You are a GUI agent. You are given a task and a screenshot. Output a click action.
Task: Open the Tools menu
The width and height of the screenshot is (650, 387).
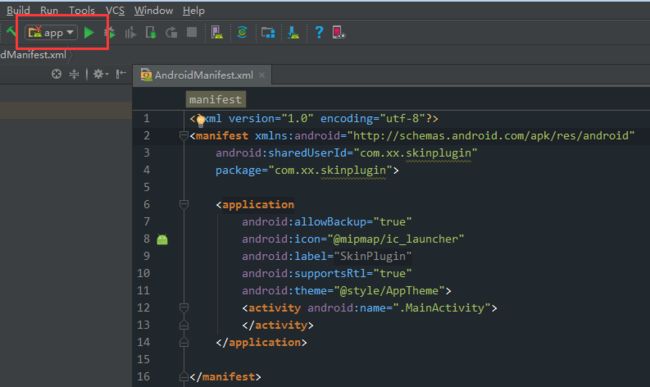(82, 10)
